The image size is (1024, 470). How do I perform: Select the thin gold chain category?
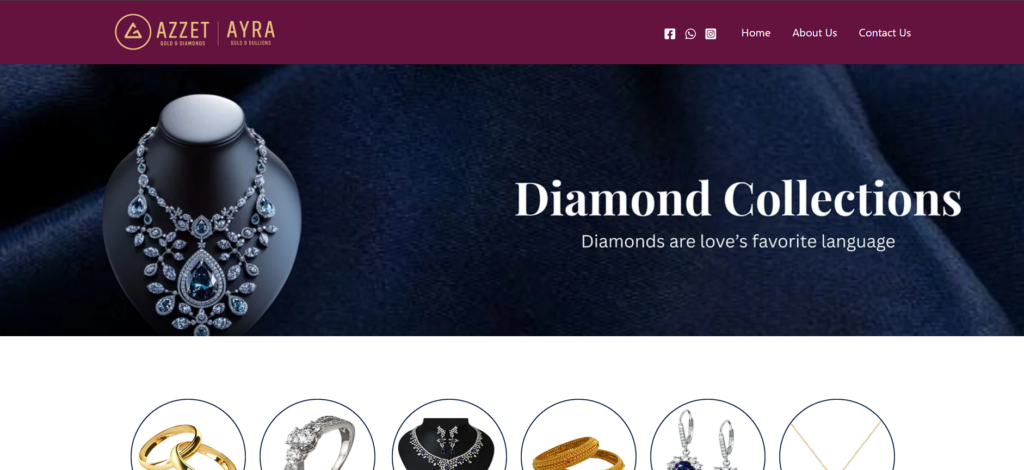(x=837, y=436)
